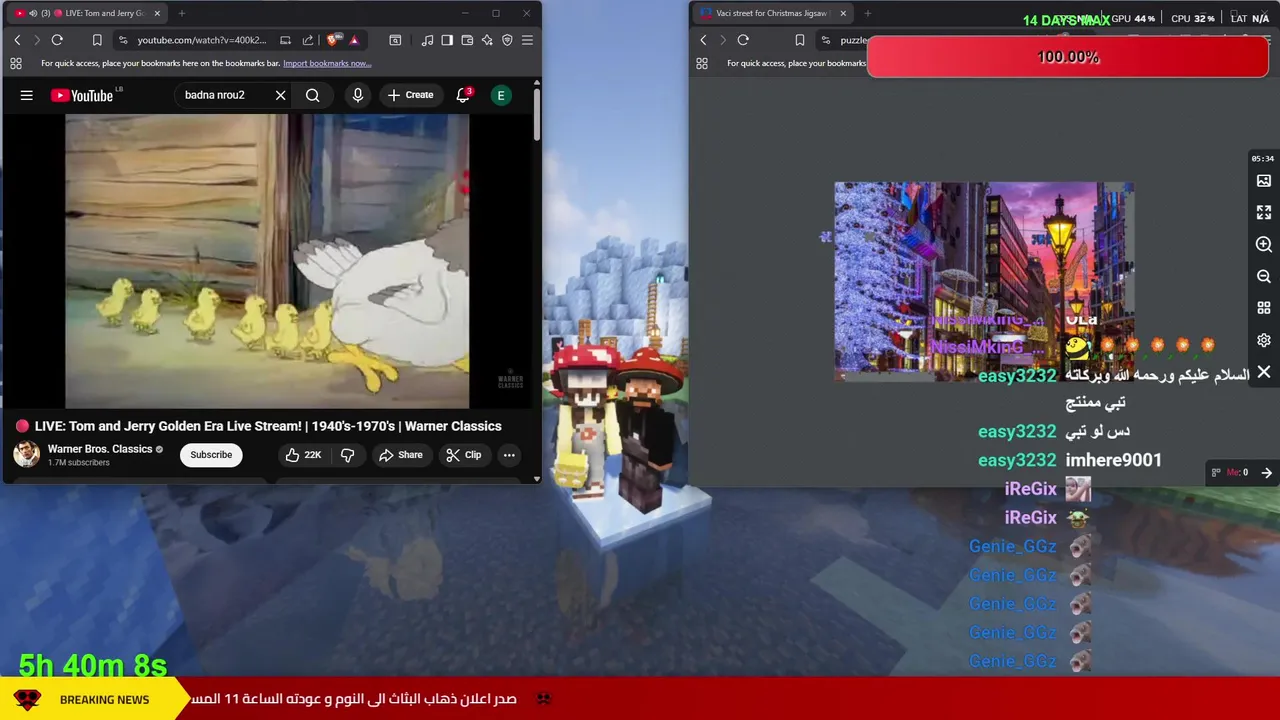Click the 'easy3232' name beside imhere9001
Viewport: 1280px width, 720px height.
(1017, 460)
